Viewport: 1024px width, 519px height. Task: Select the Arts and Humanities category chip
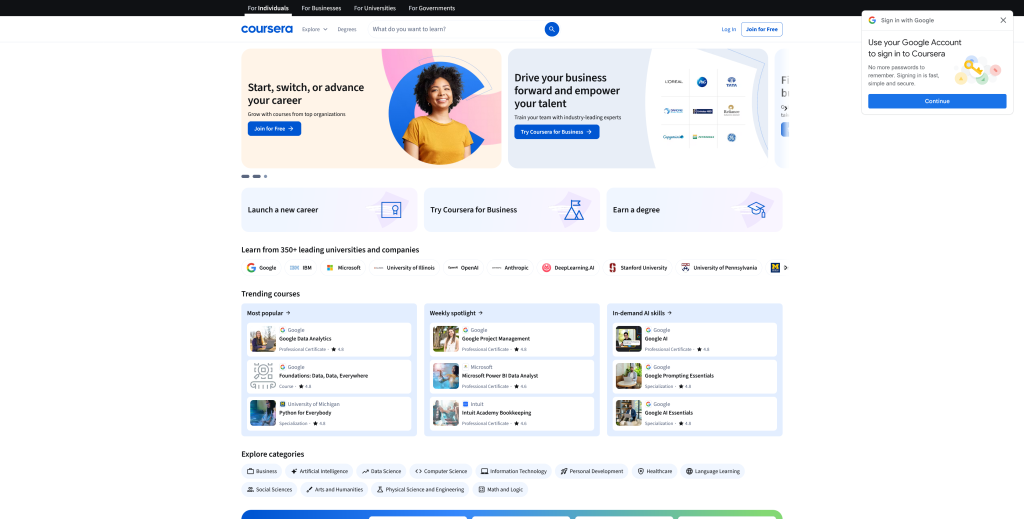point(334,490)
